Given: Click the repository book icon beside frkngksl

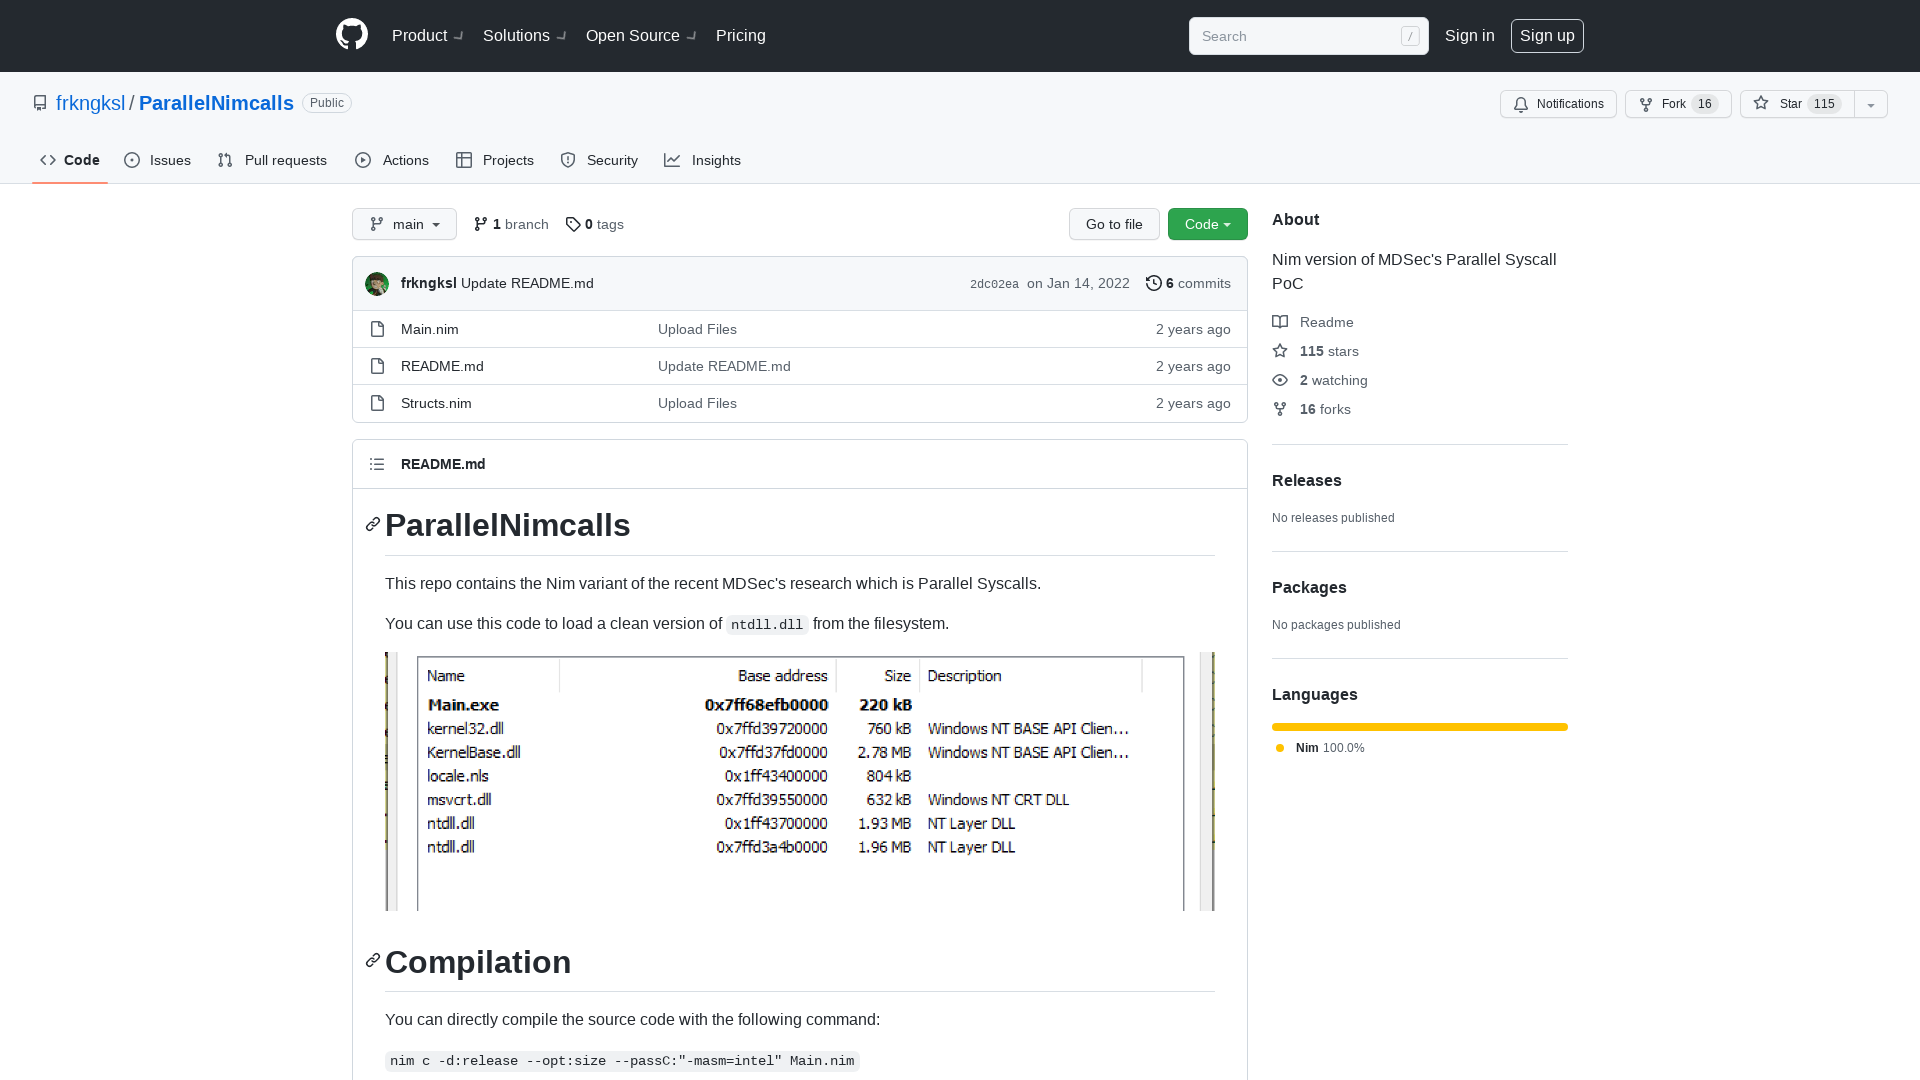Looking at the screenshot, I should 40,103.
